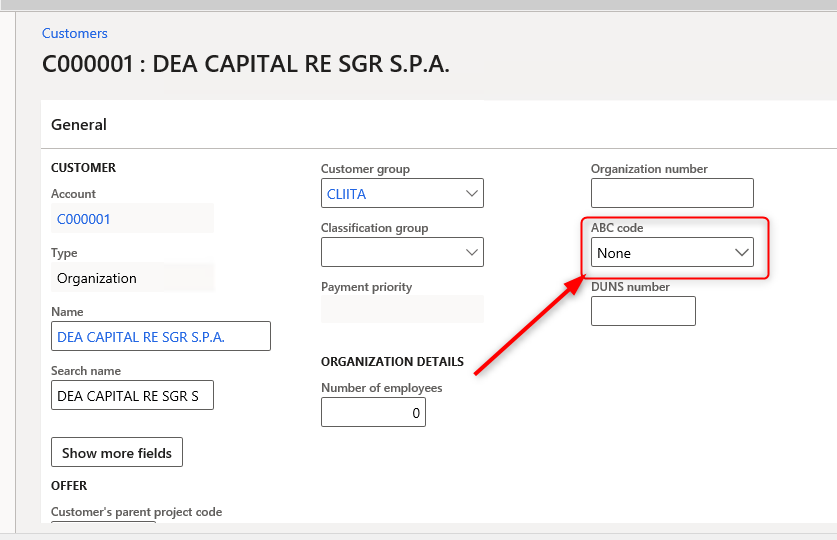Screen dimensions: 837x540
Task: Click the Name input field
Action: [160, 337]
